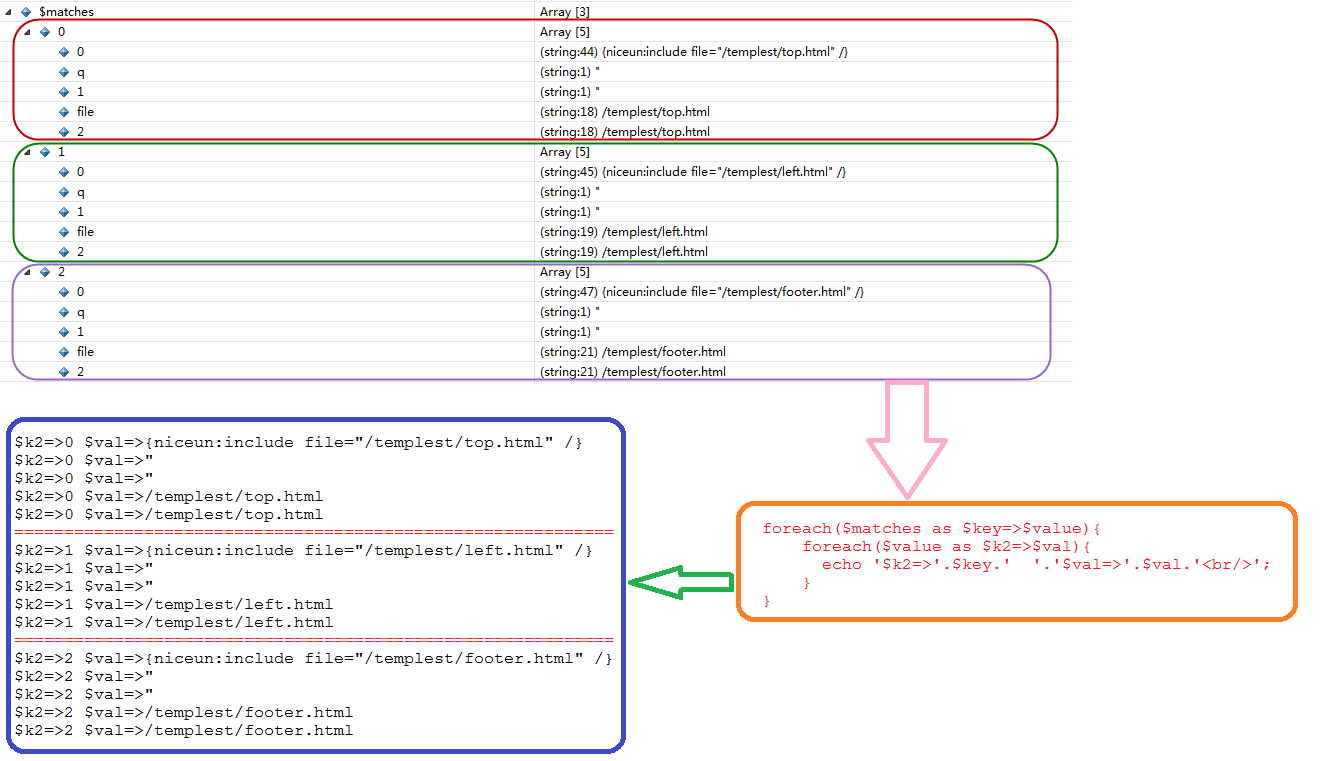
Task: Click the output line '$k2=>1 $val=>{niceun:include file="/templest/left.html" /}'
Action: coord(303,551)
